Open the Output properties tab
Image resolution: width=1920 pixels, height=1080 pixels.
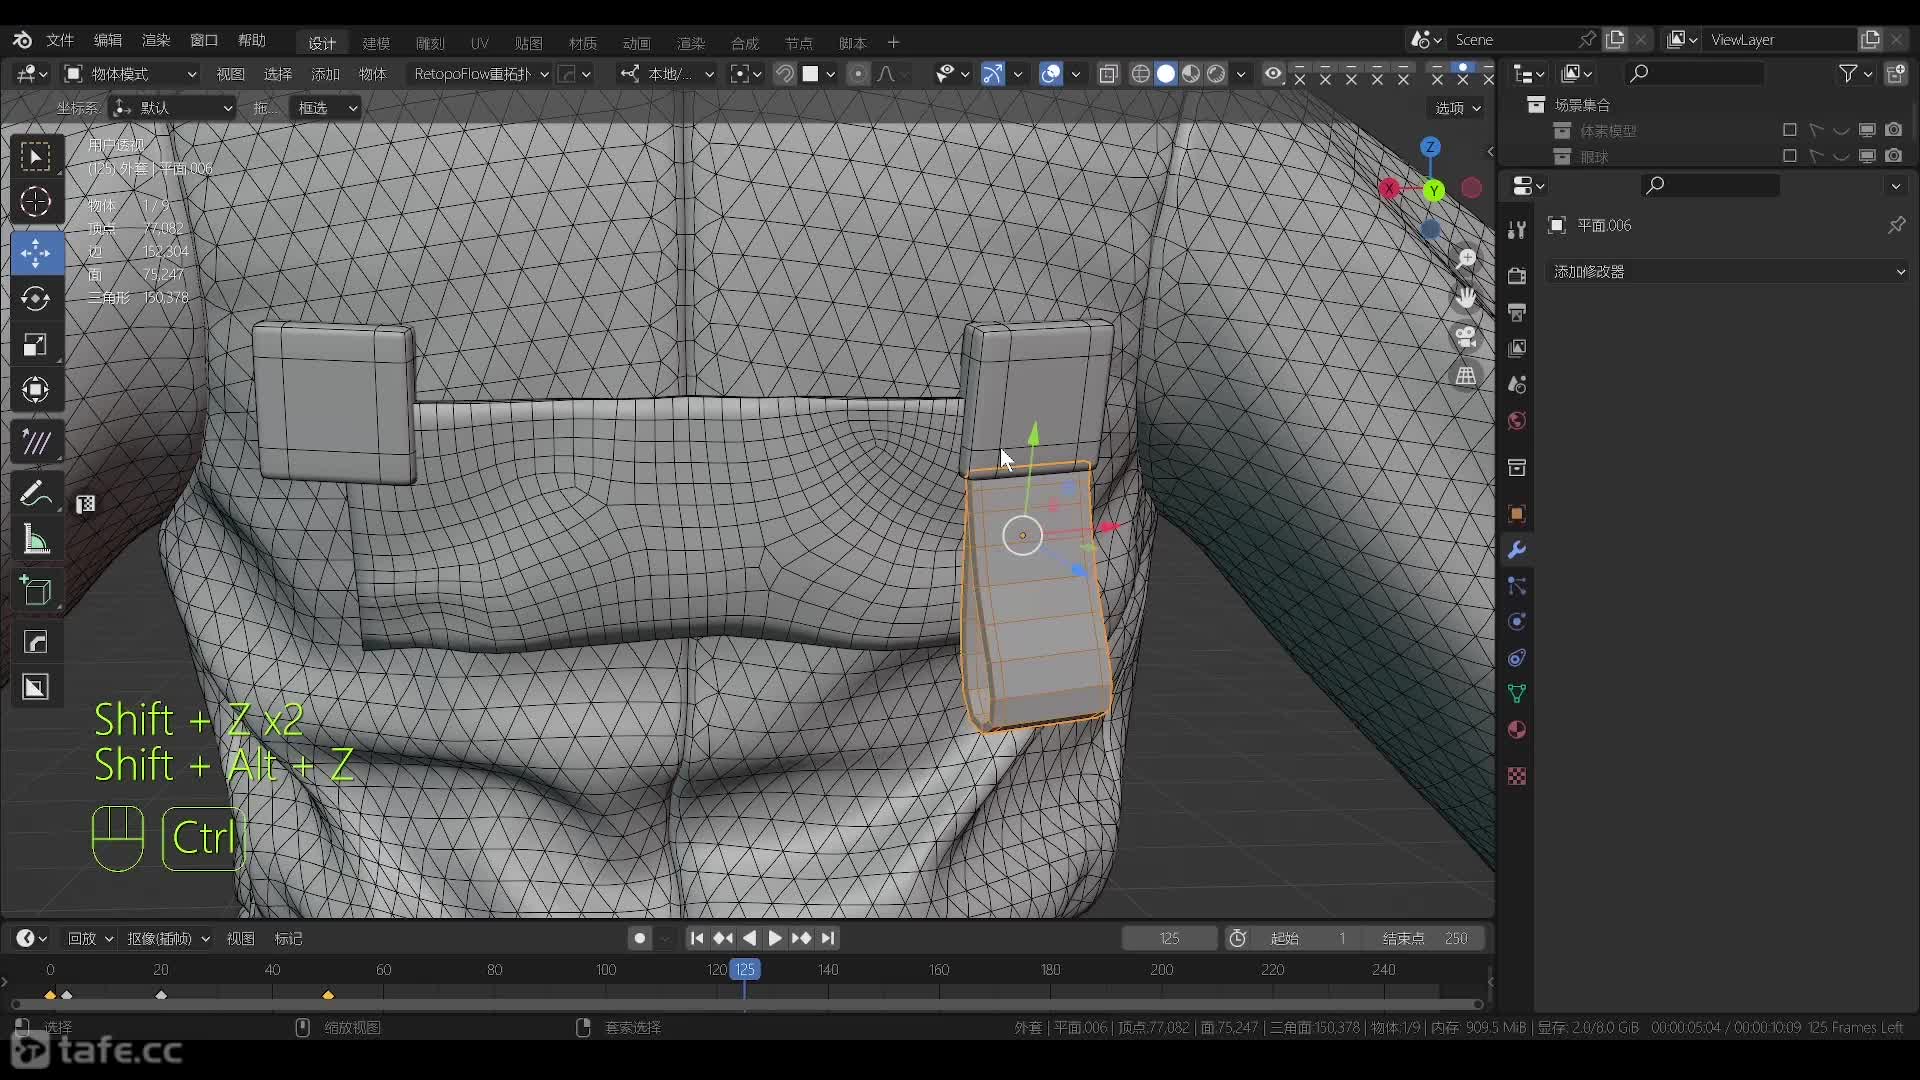[x=1516, y=312]
